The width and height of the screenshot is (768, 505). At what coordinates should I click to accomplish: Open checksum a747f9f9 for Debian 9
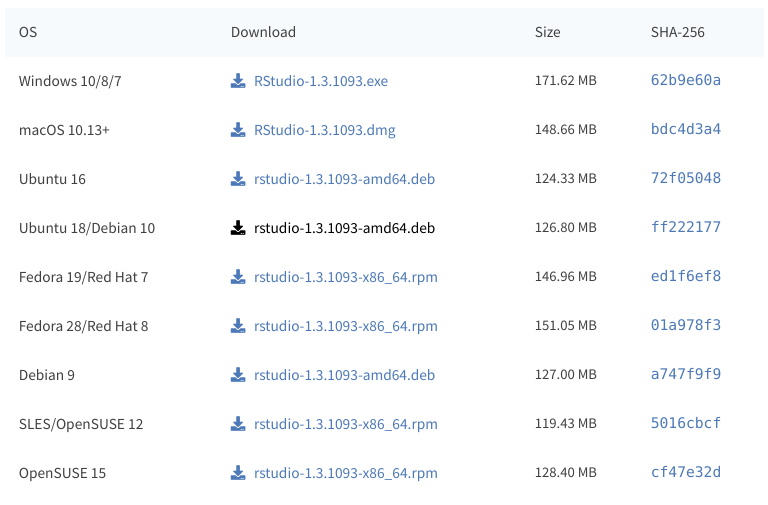click(685, 374)
